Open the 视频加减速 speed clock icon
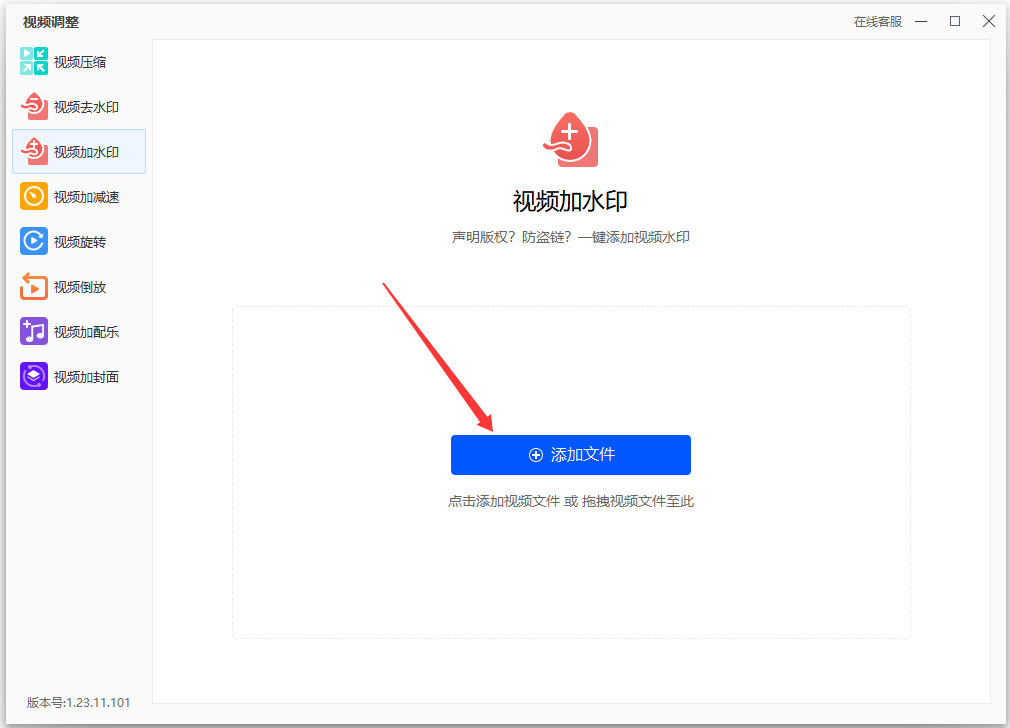 tap(33, 196)
